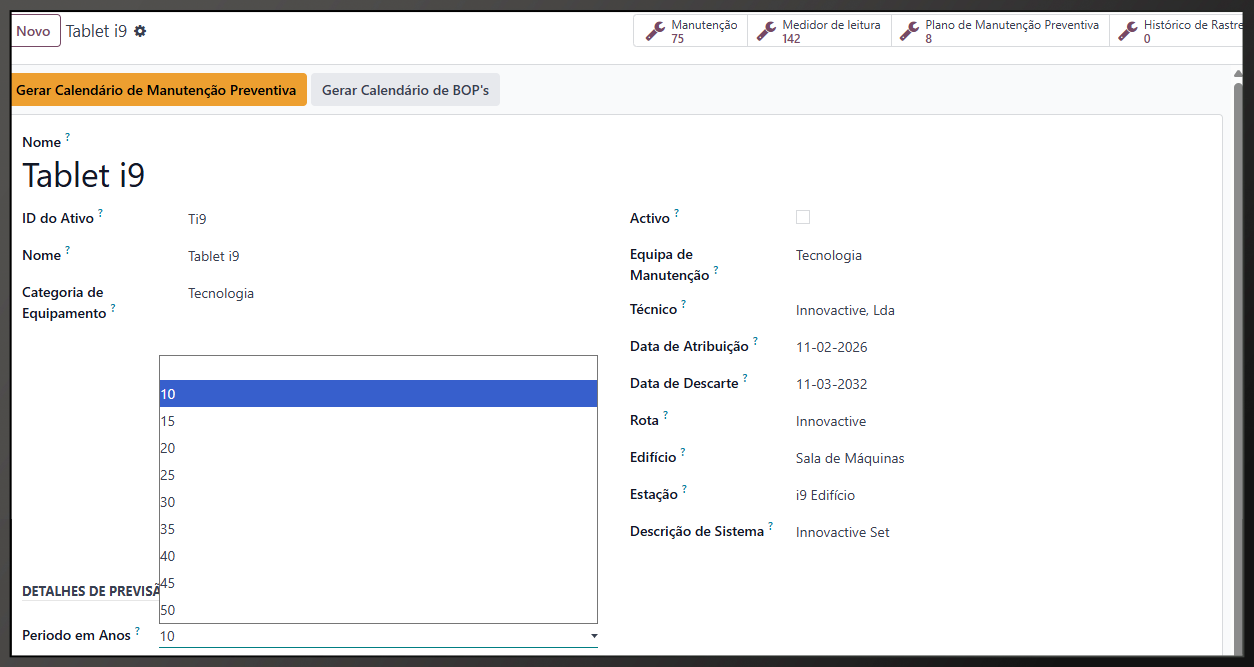Click the Equipa de Manutenção value Tecnologia
Screen dimensions: 1254x667
829,255
